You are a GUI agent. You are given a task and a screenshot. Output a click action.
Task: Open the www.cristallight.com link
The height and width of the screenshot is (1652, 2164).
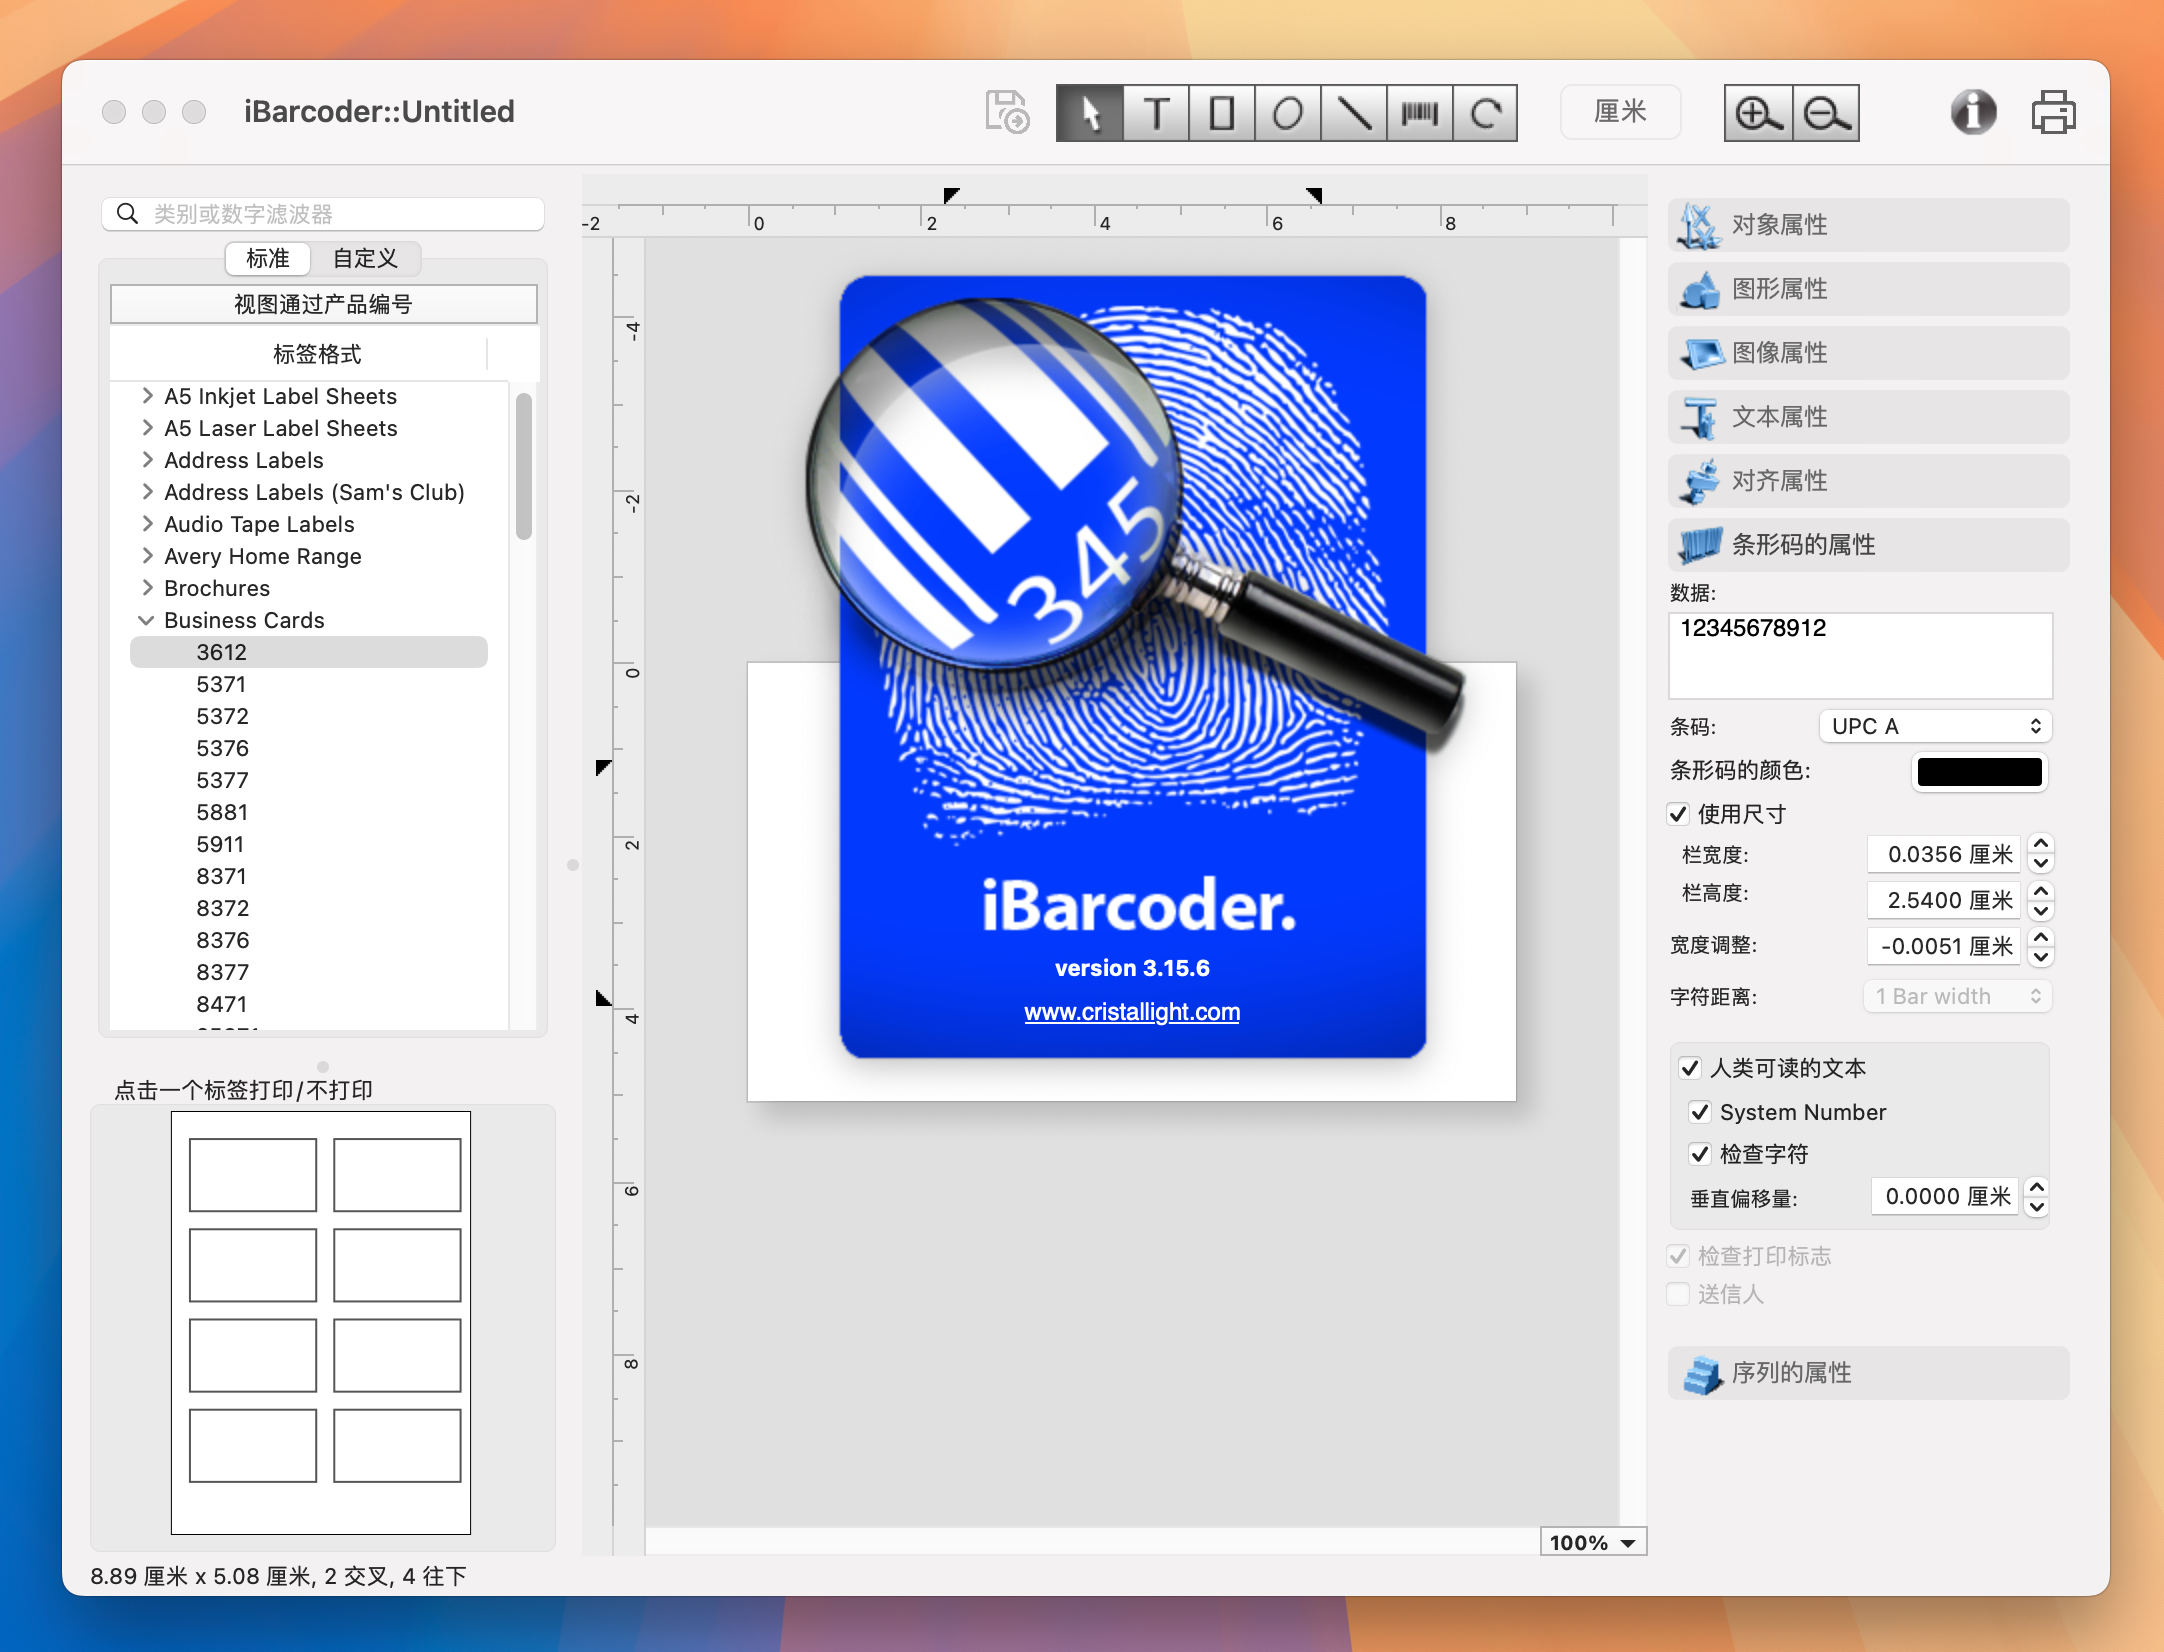pos(1132,1012)
